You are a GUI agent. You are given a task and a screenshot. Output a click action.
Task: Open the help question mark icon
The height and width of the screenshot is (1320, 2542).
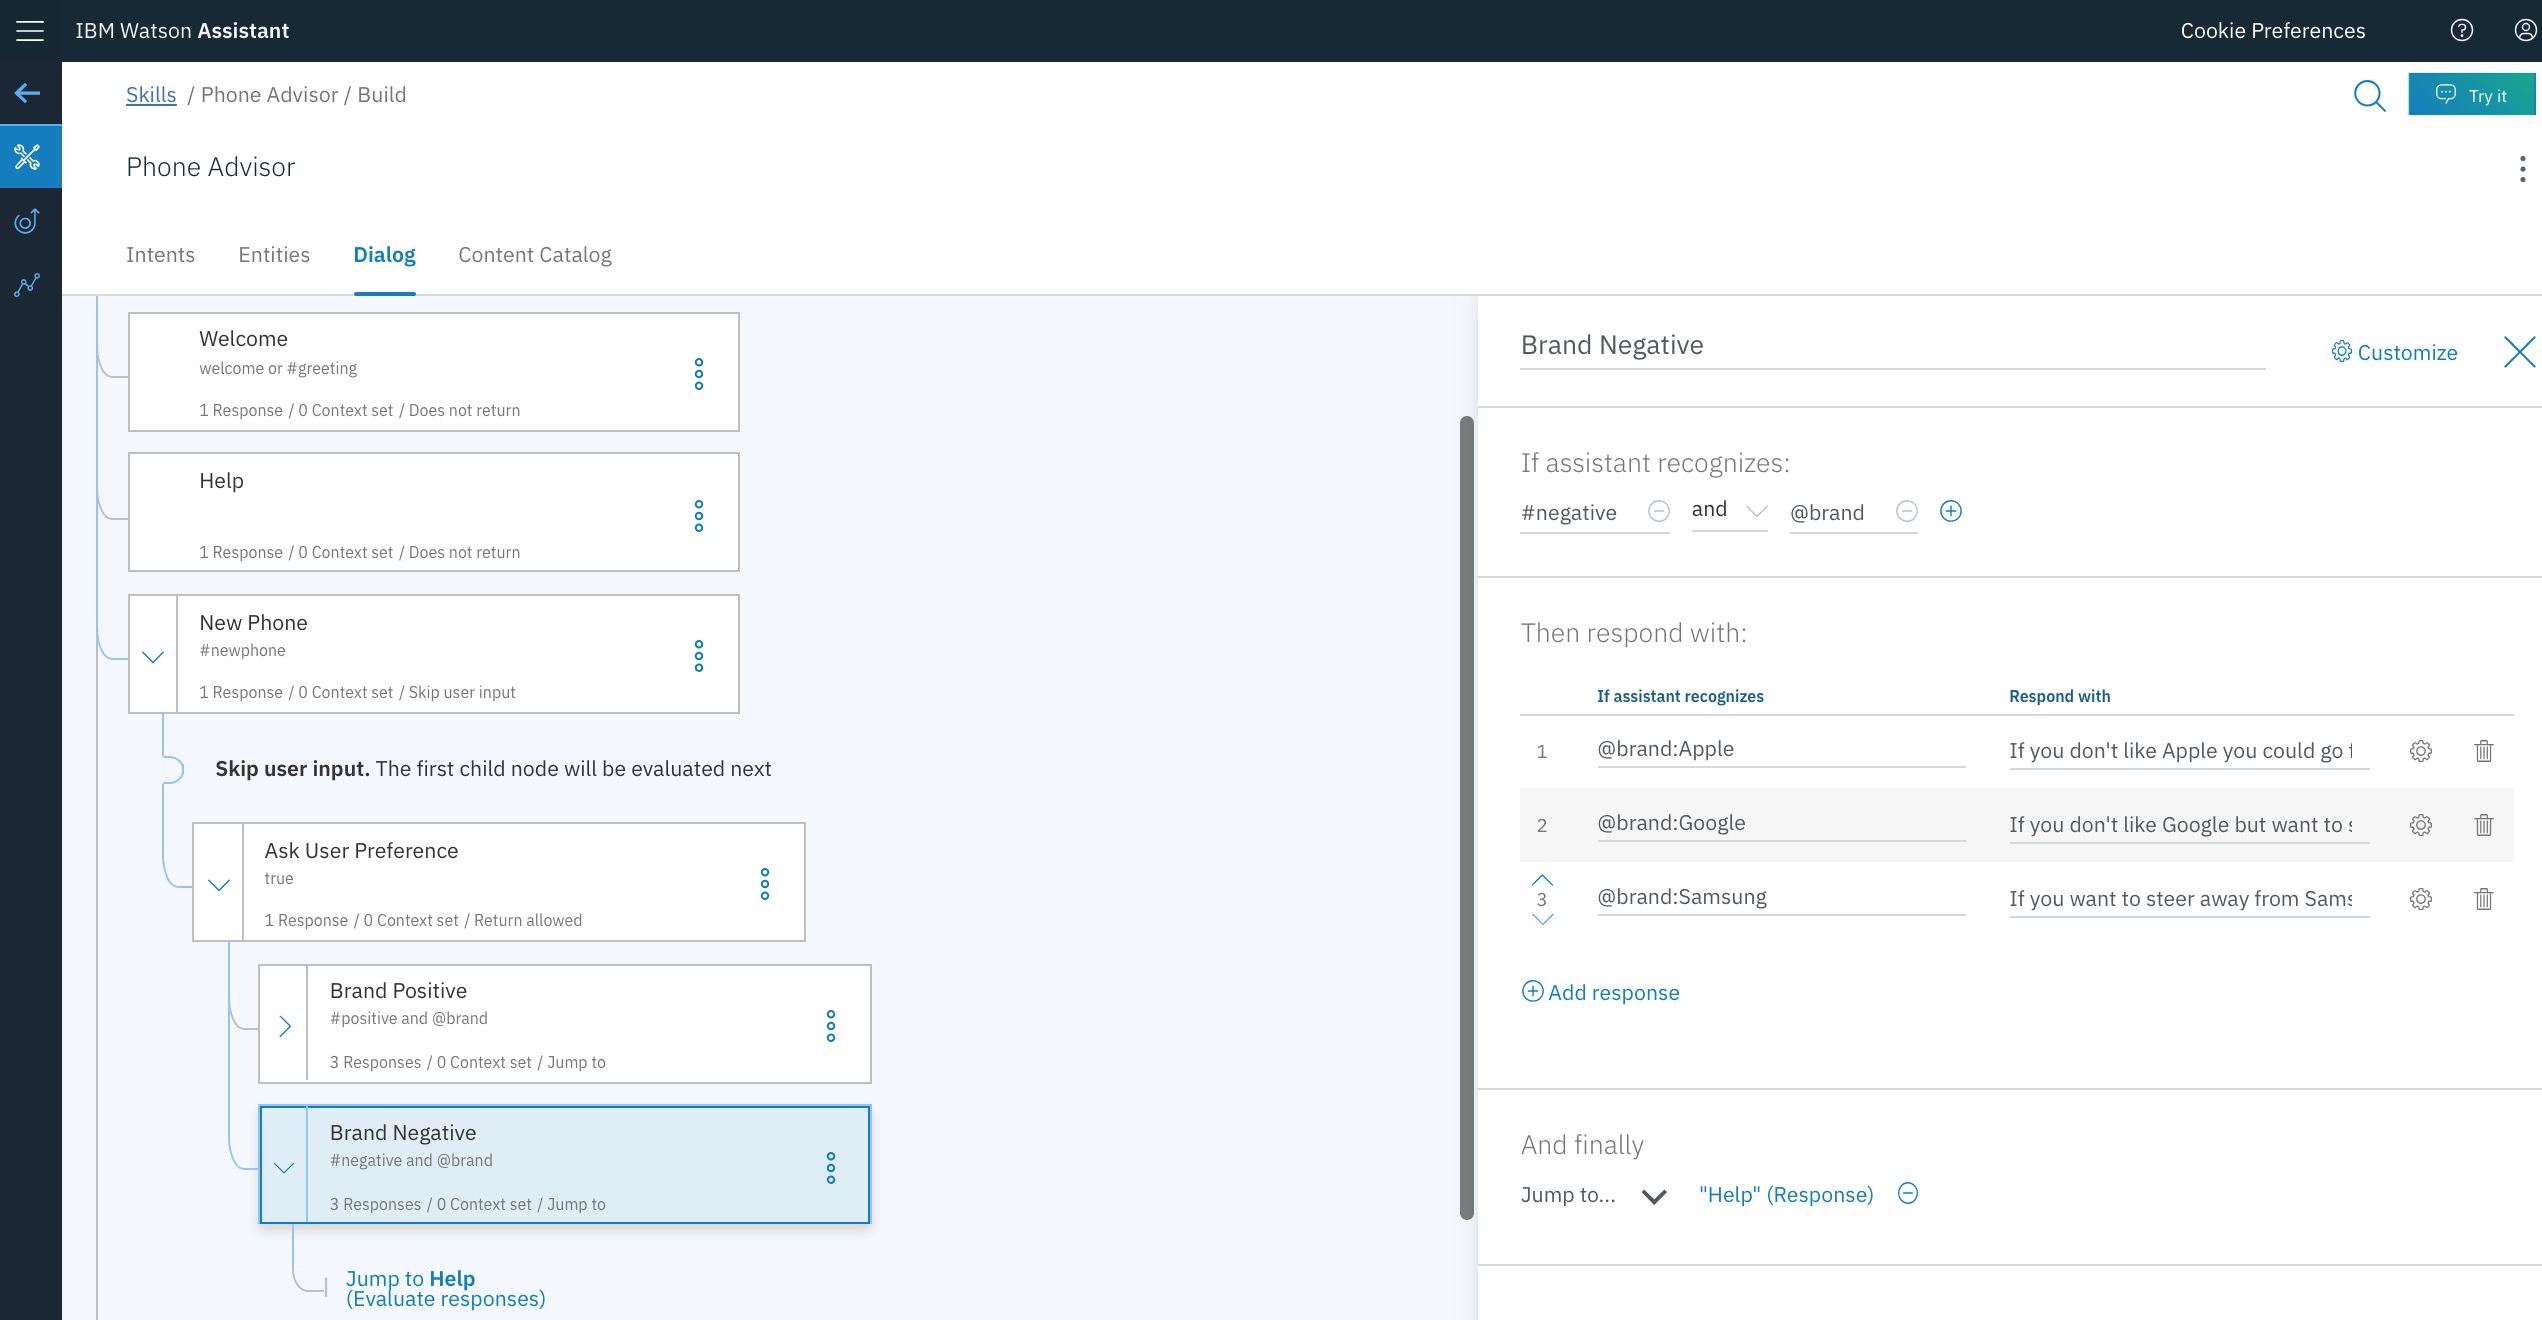pos(2462,31)
